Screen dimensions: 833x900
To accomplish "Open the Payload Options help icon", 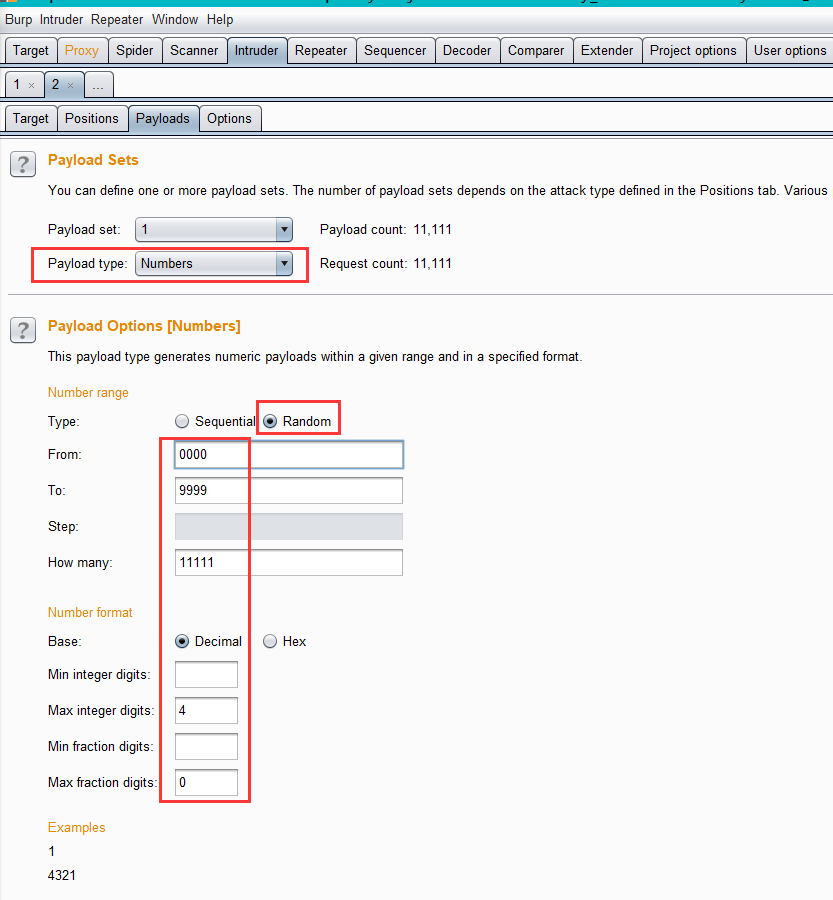I will [23, 330].
